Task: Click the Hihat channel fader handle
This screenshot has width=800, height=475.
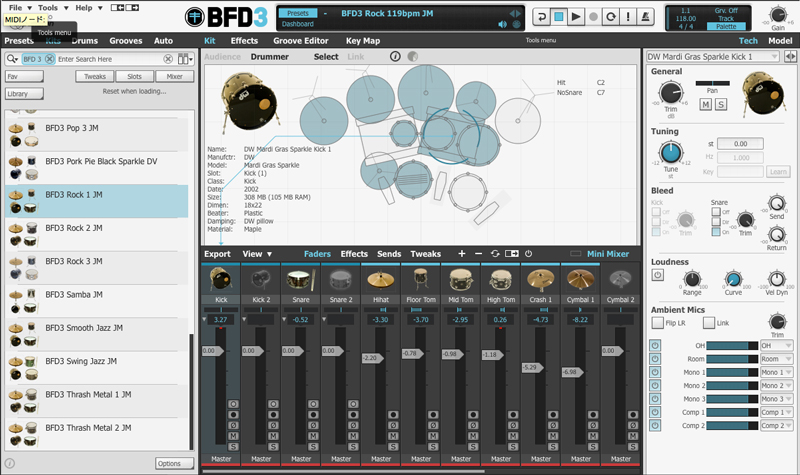Action: (x=372, y=358)
